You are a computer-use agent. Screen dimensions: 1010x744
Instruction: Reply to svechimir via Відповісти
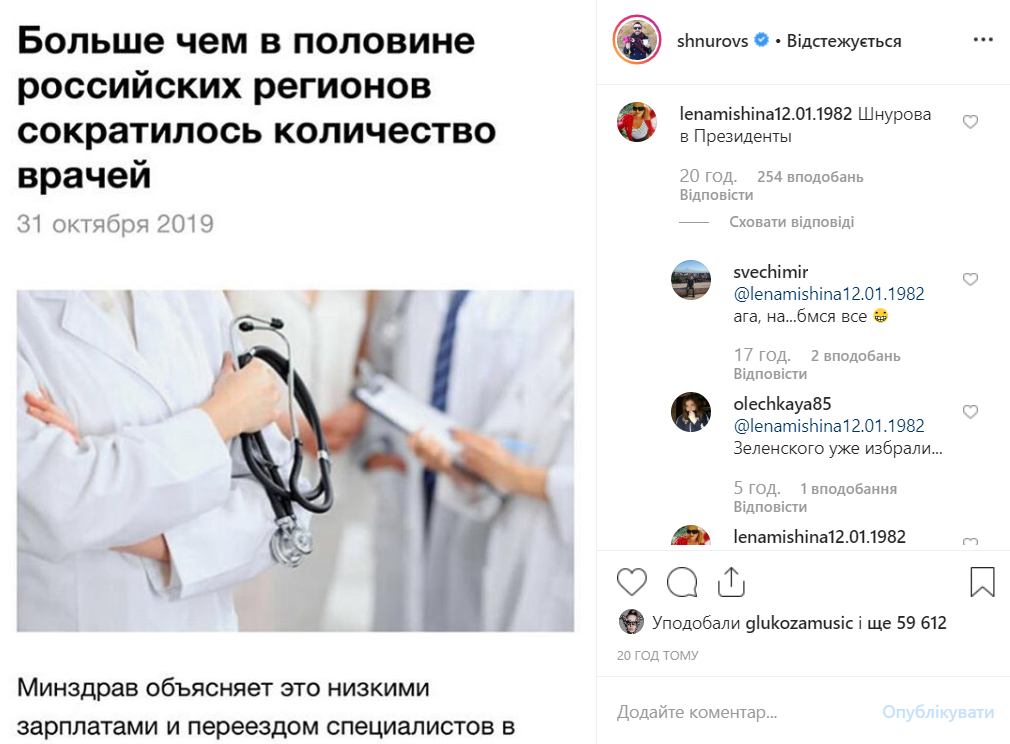click(770, 374)
